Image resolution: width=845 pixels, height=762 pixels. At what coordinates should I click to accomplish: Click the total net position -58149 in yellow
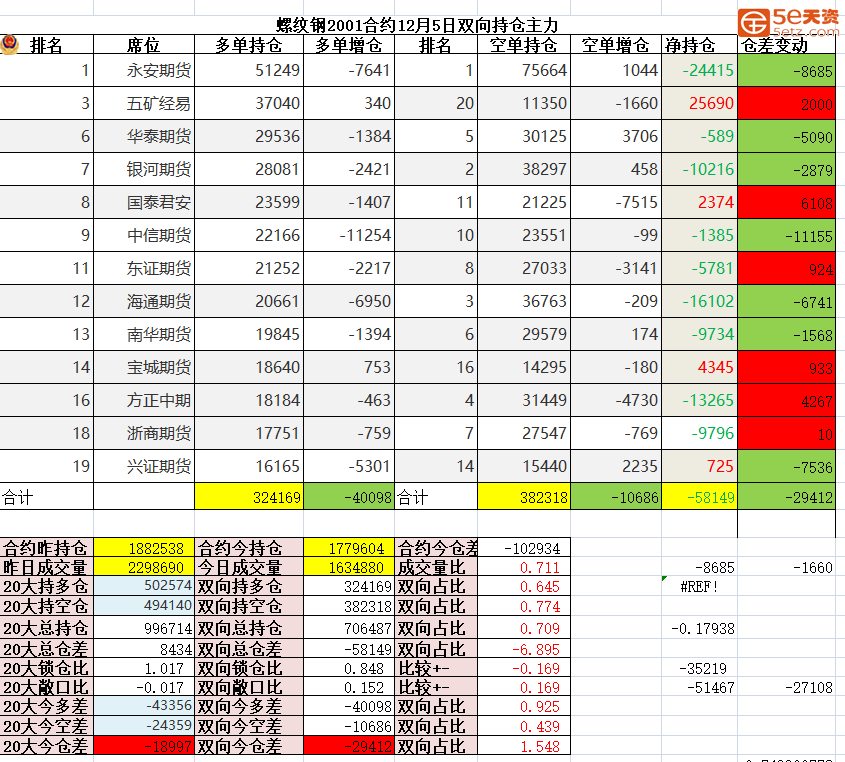tap(699, 496)
